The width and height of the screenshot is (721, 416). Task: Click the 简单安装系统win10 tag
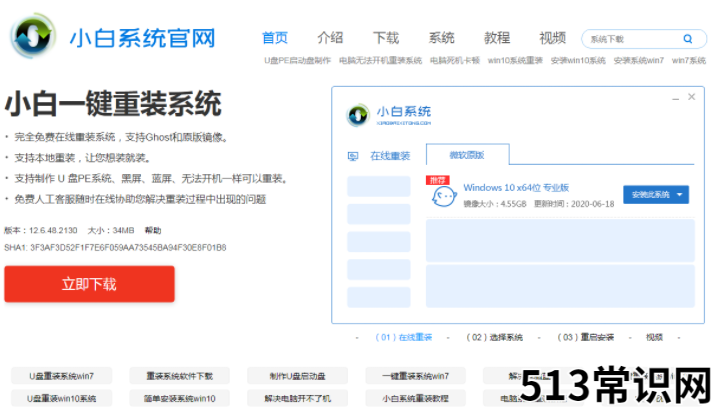click(179, 398)
